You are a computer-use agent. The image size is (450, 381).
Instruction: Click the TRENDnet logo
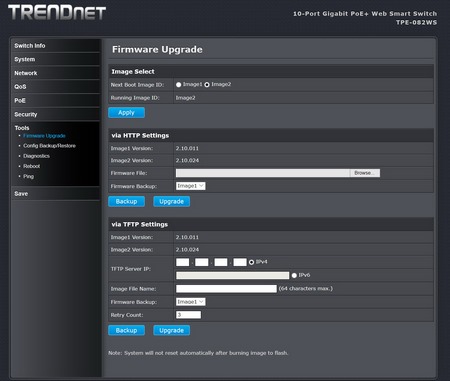57,13
